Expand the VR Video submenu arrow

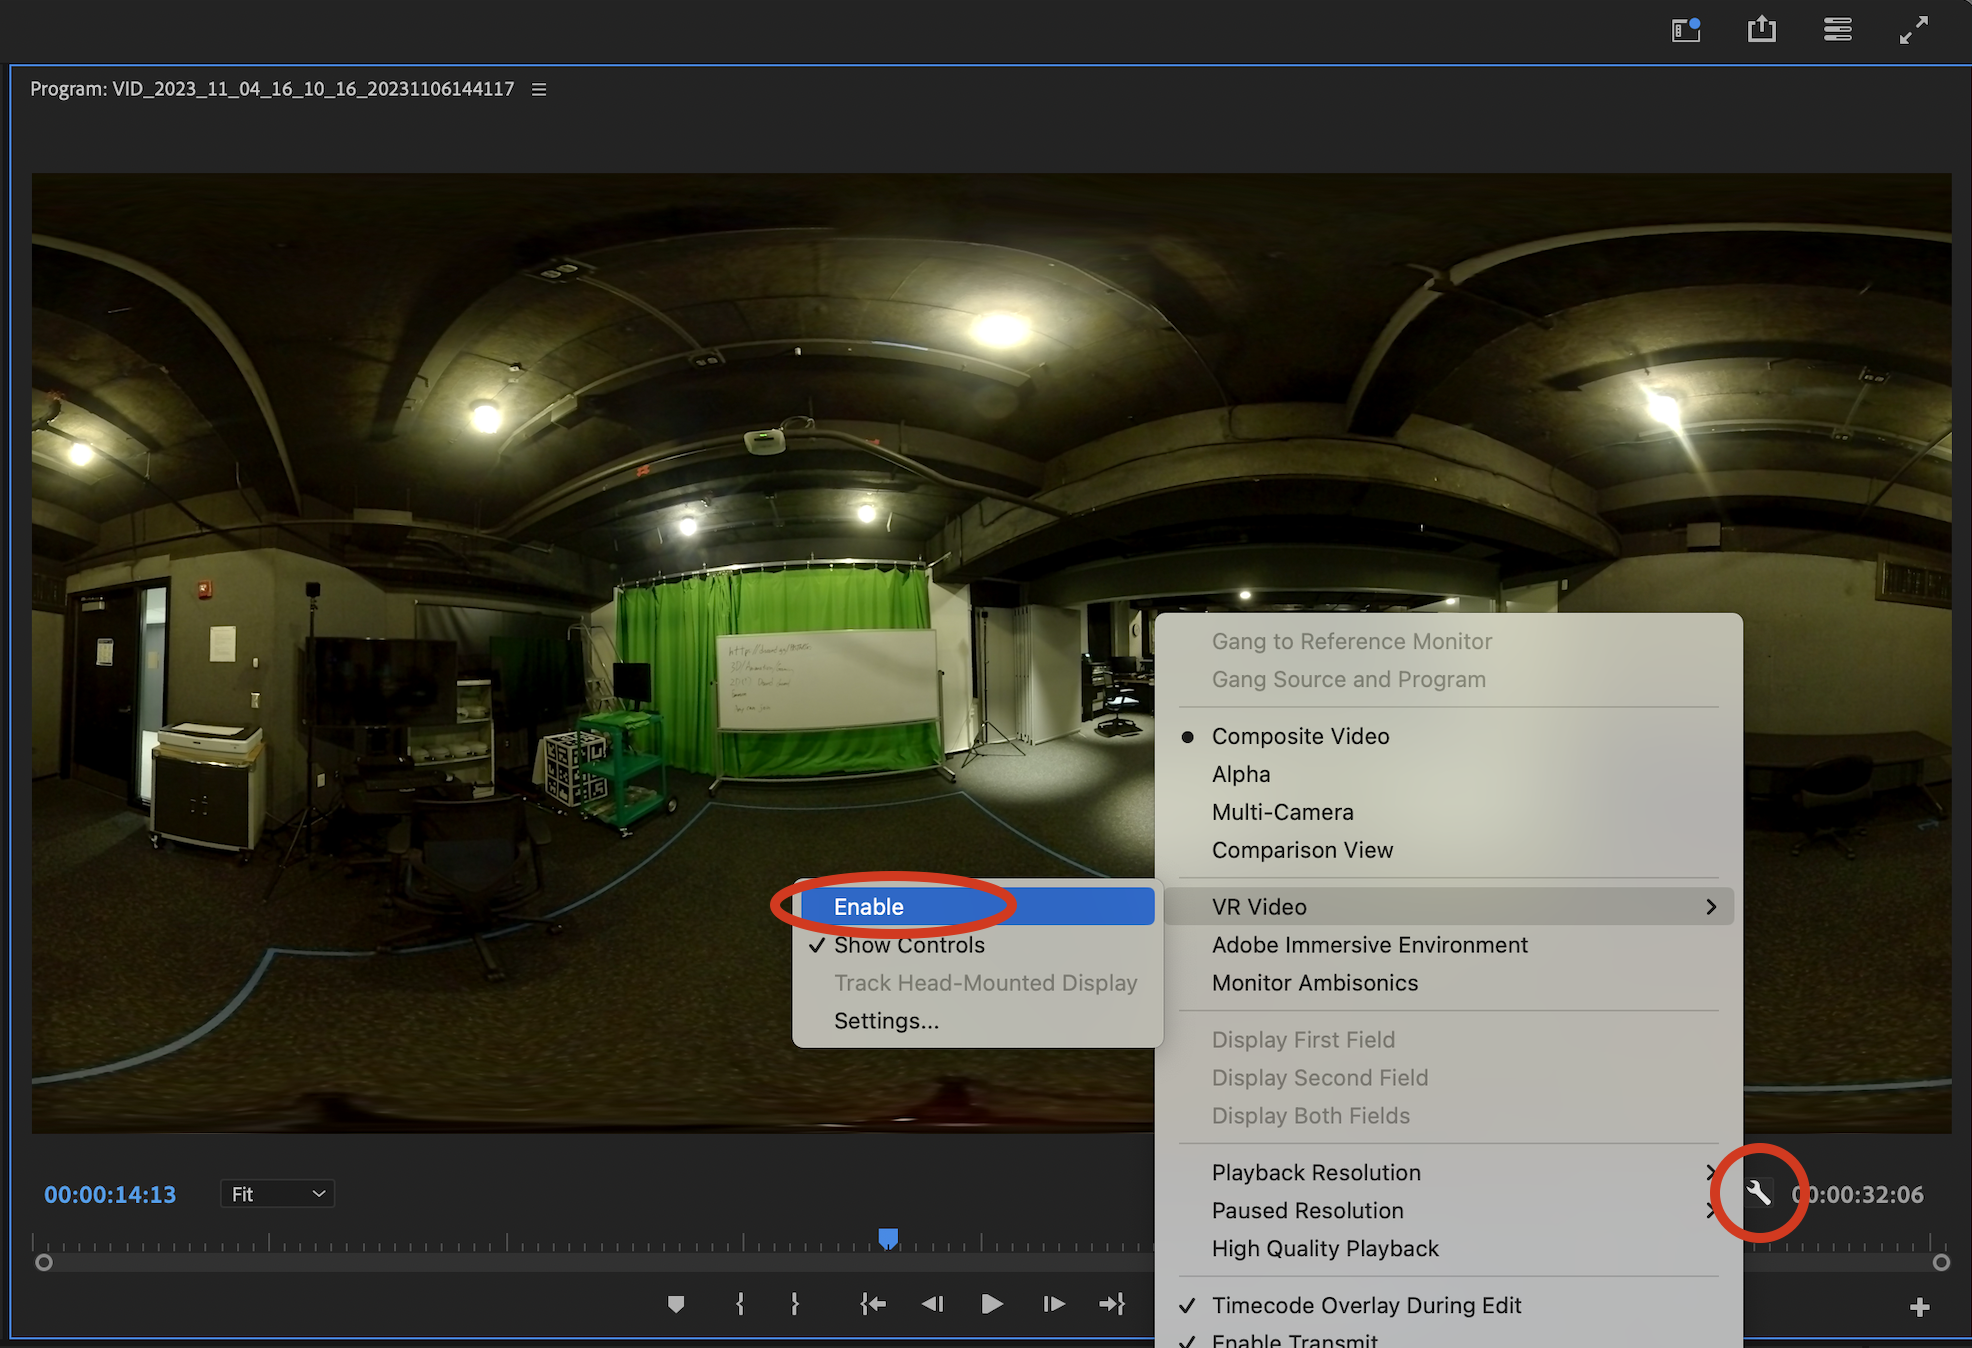pyautogui.click(x=1711, y=906)
